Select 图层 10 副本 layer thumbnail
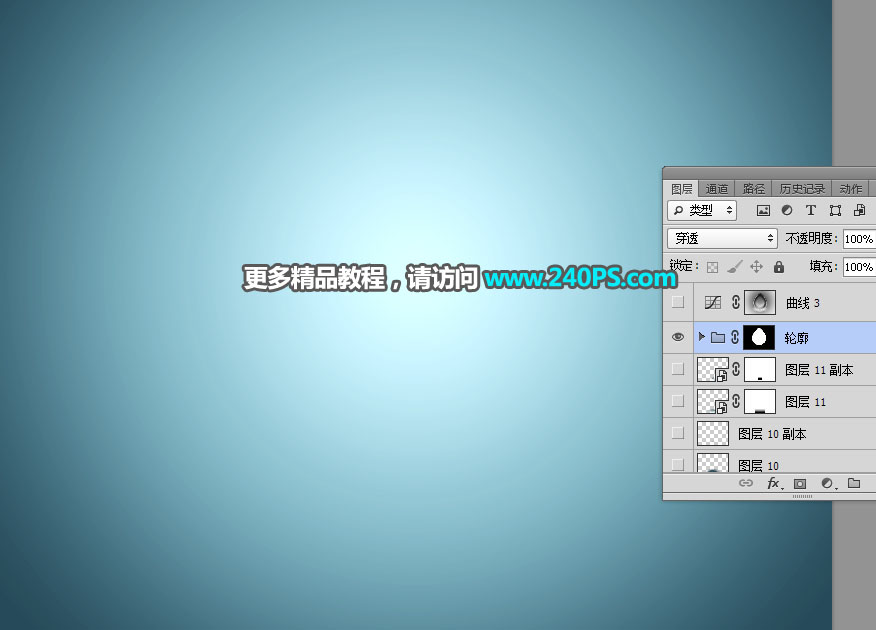 tap(713, 433)
